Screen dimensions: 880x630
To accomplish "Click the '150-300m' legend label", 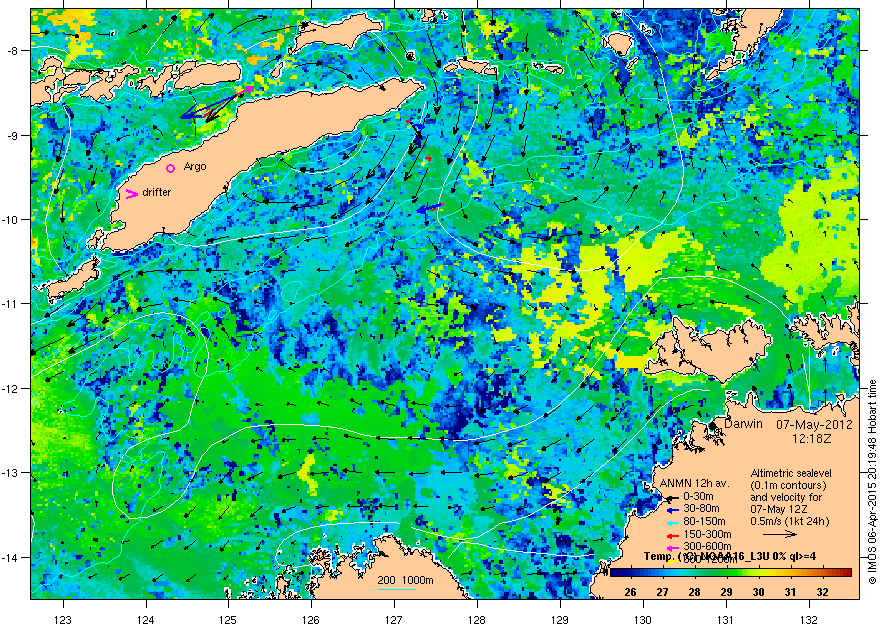I will (707, 534).
